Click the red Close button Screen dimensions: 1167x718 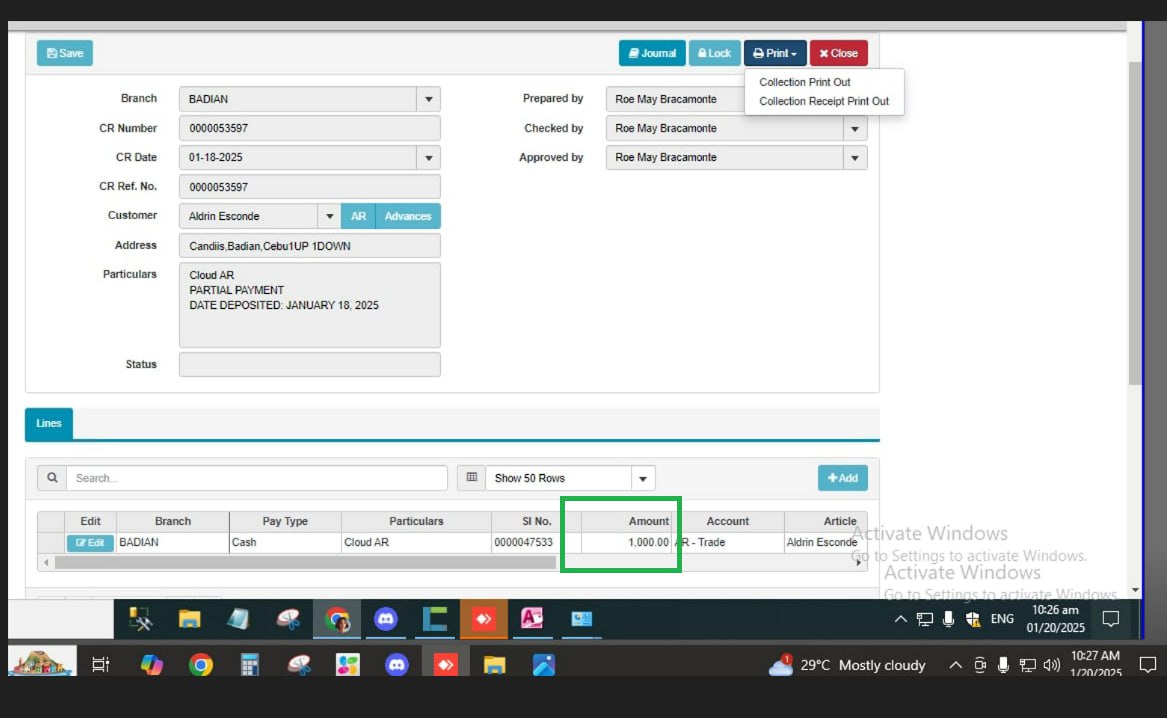[838, 53]
